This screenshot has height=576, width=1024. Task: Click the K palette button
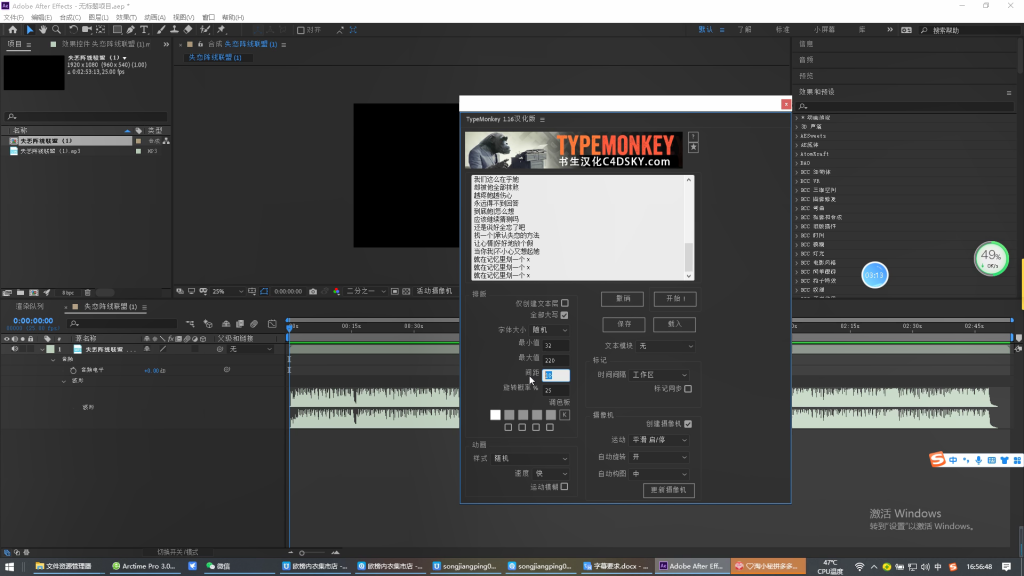[565, 415]
